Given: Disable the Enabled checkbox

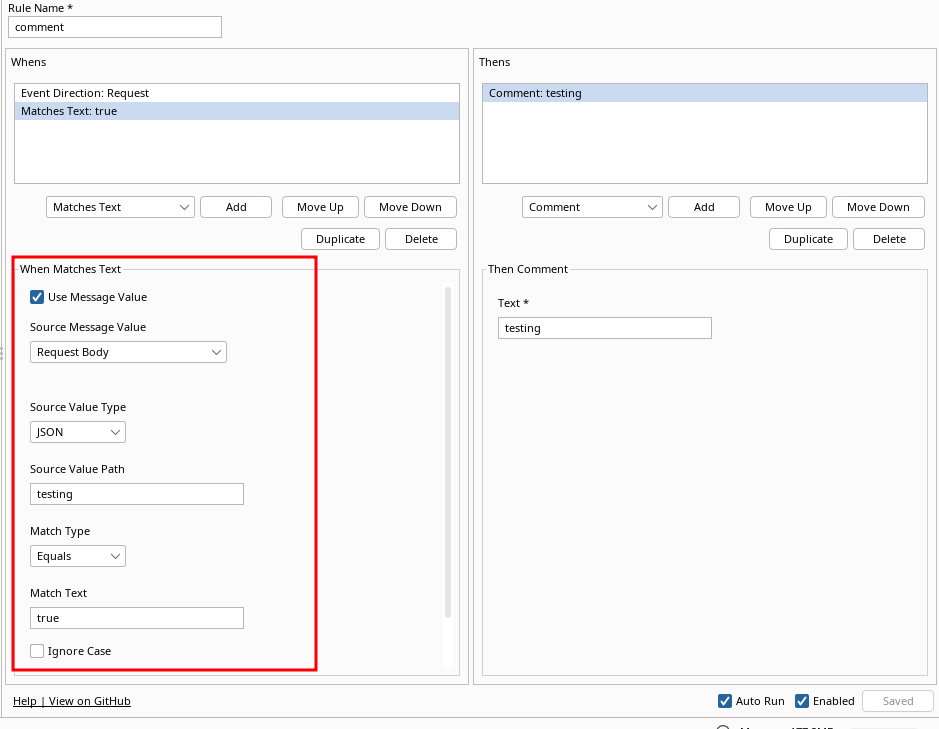Looking at the screenshot, I should 801,701.
